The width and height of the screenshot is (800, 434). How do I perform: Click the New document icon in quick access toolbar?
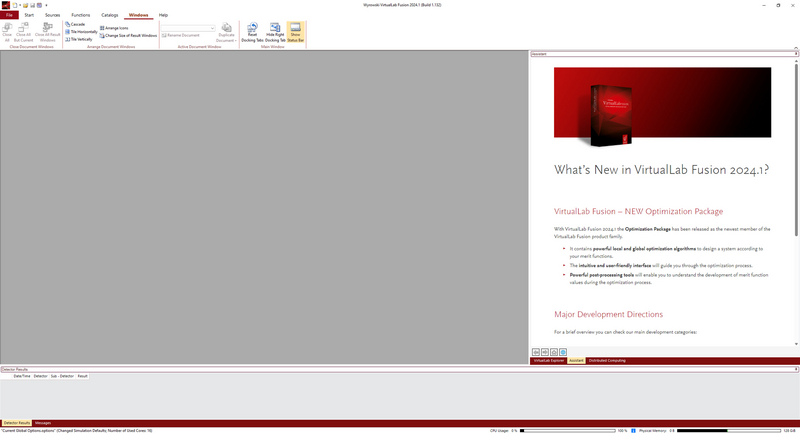tap(15, 5)
